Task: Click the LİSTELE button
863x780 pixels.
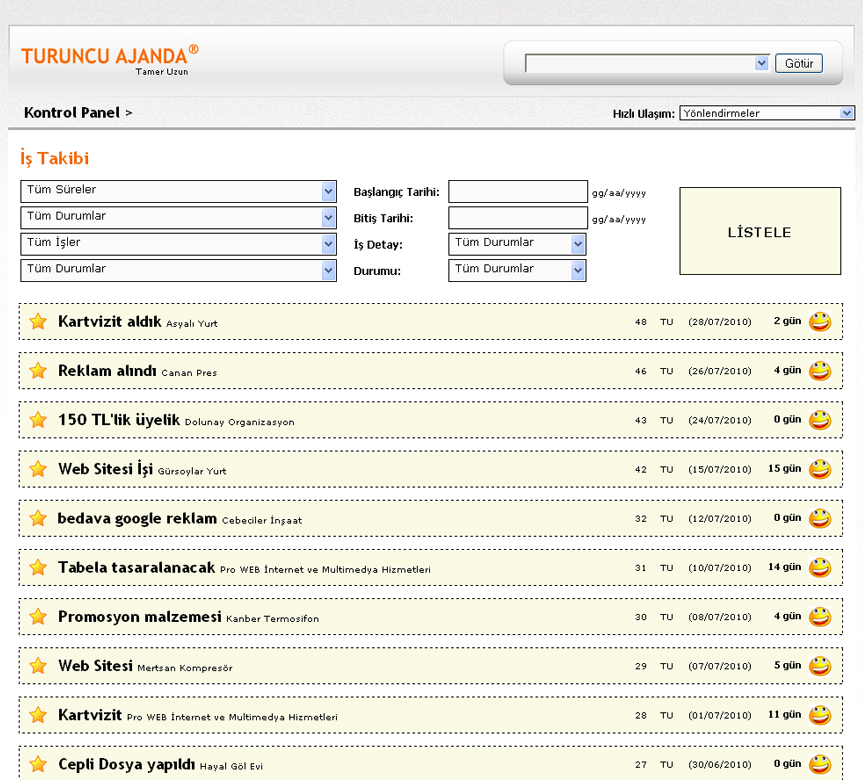Action: click(x=759, y=232)
